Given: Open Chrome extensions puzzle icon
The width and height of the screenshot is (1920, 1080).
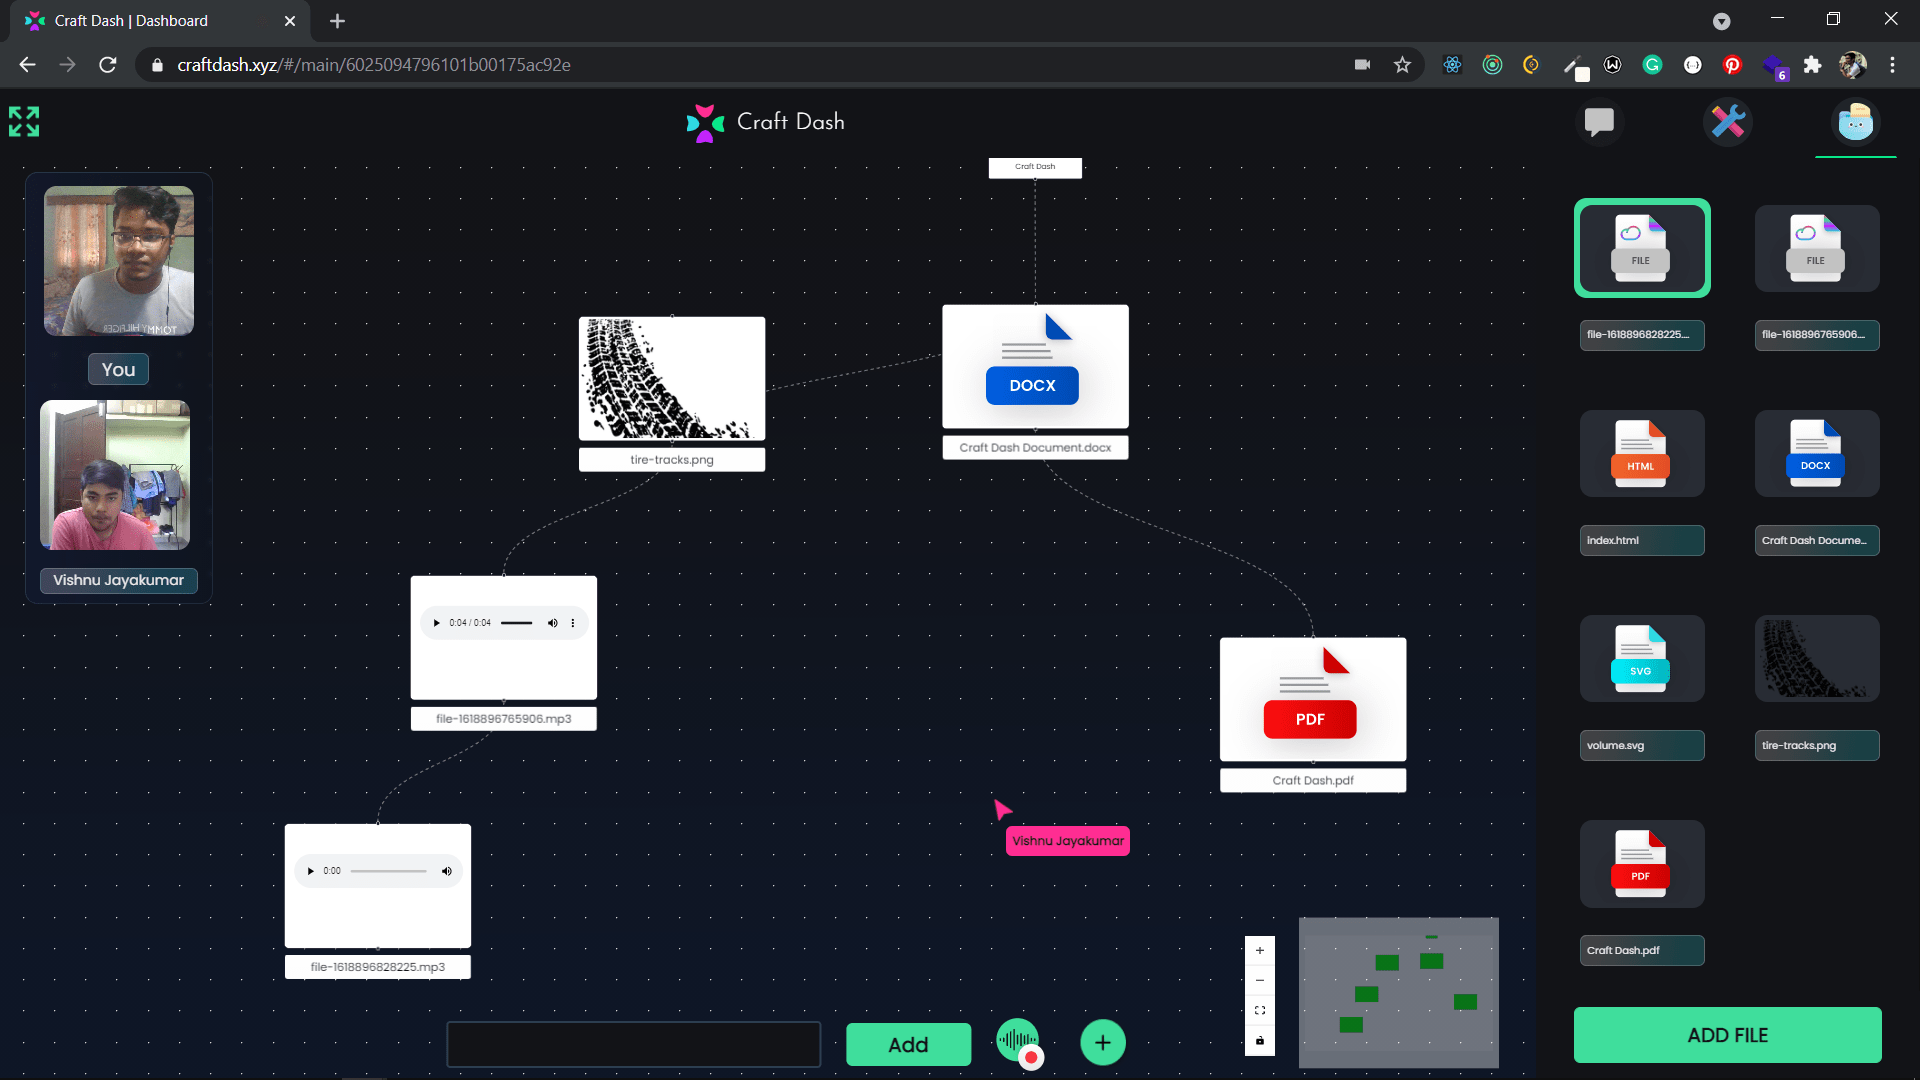Looking at the screenshot, I should (x=1812, y=65).
